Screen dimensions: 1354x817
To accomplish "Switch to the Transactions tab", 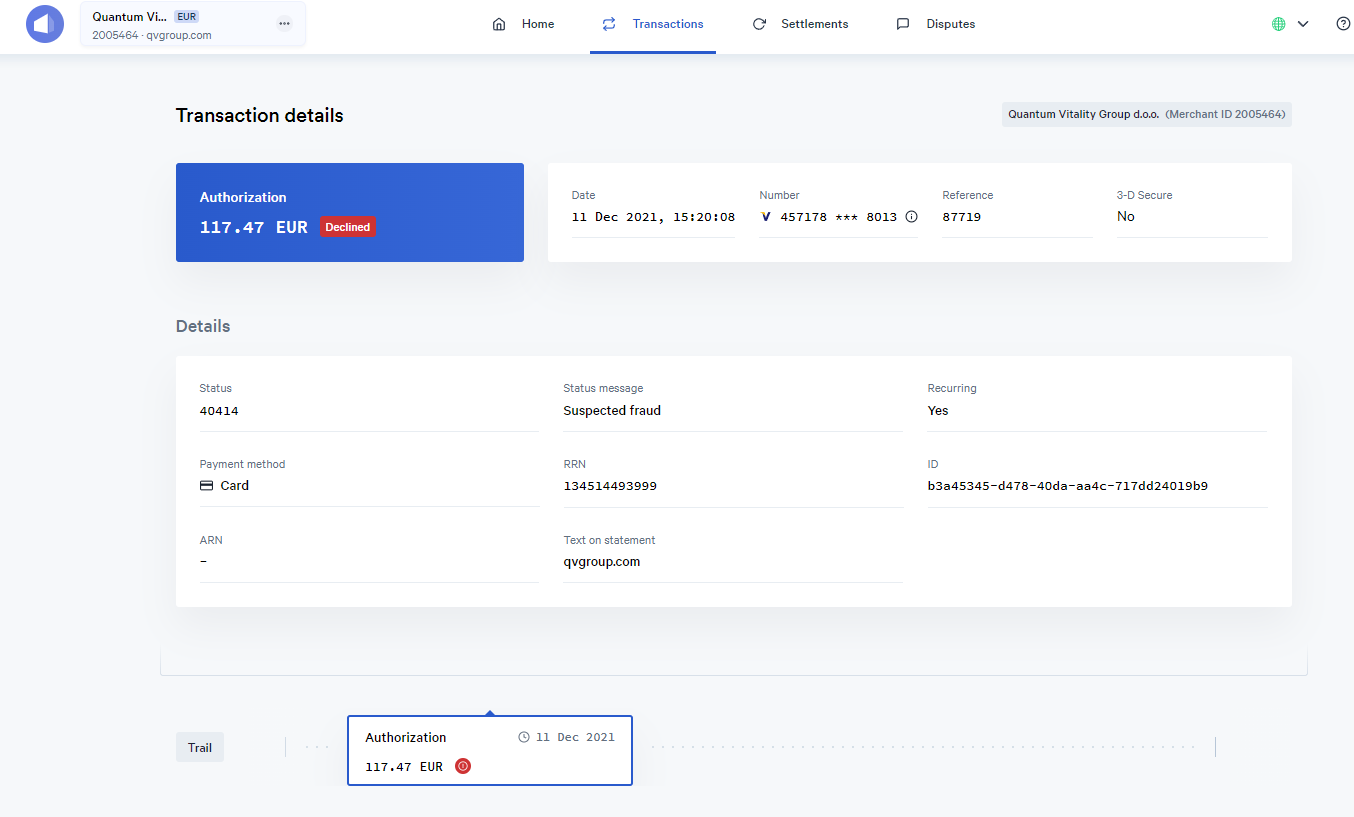I will [653, 24].
